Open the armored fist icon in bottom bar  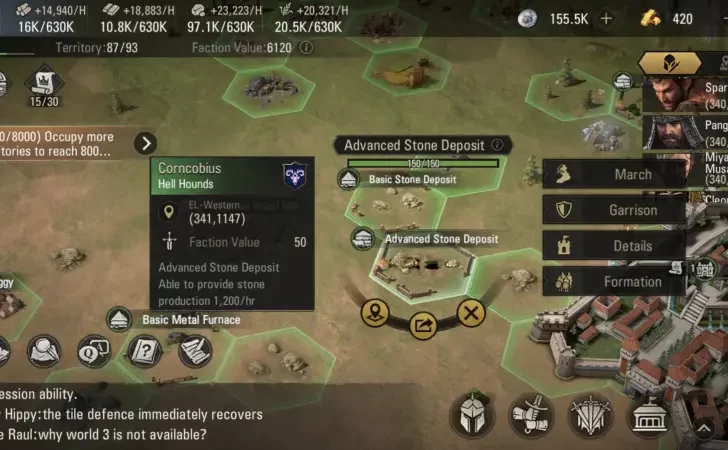tap(532, 416)
